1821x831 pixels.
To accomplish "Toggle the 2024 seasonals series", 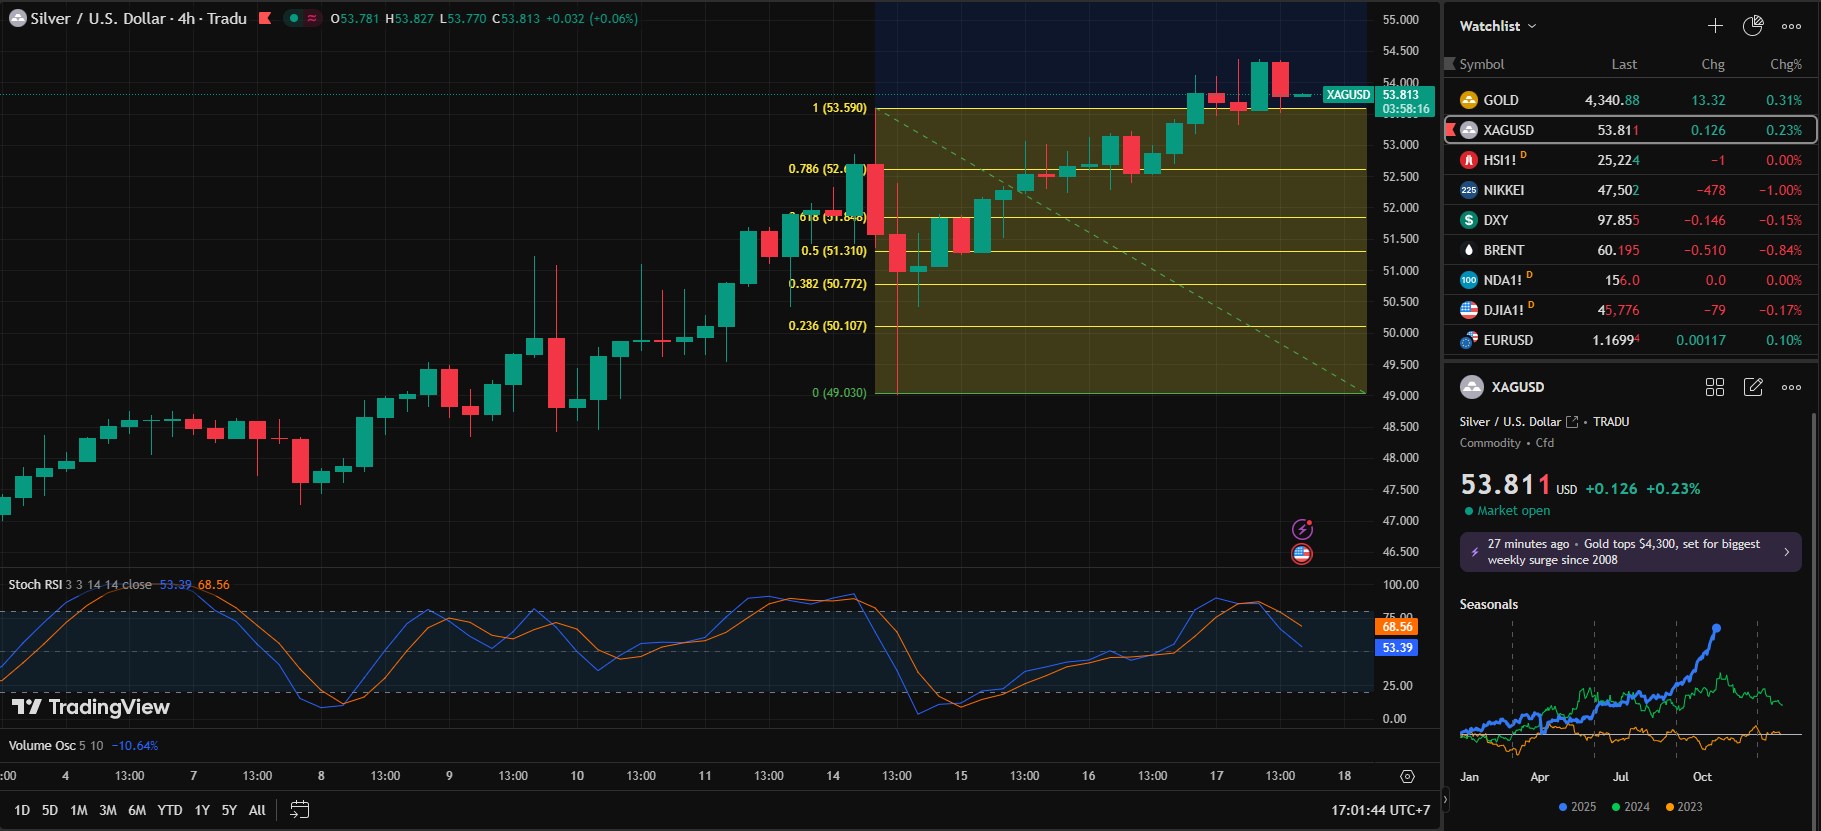I will click(x=1631, y=807).
